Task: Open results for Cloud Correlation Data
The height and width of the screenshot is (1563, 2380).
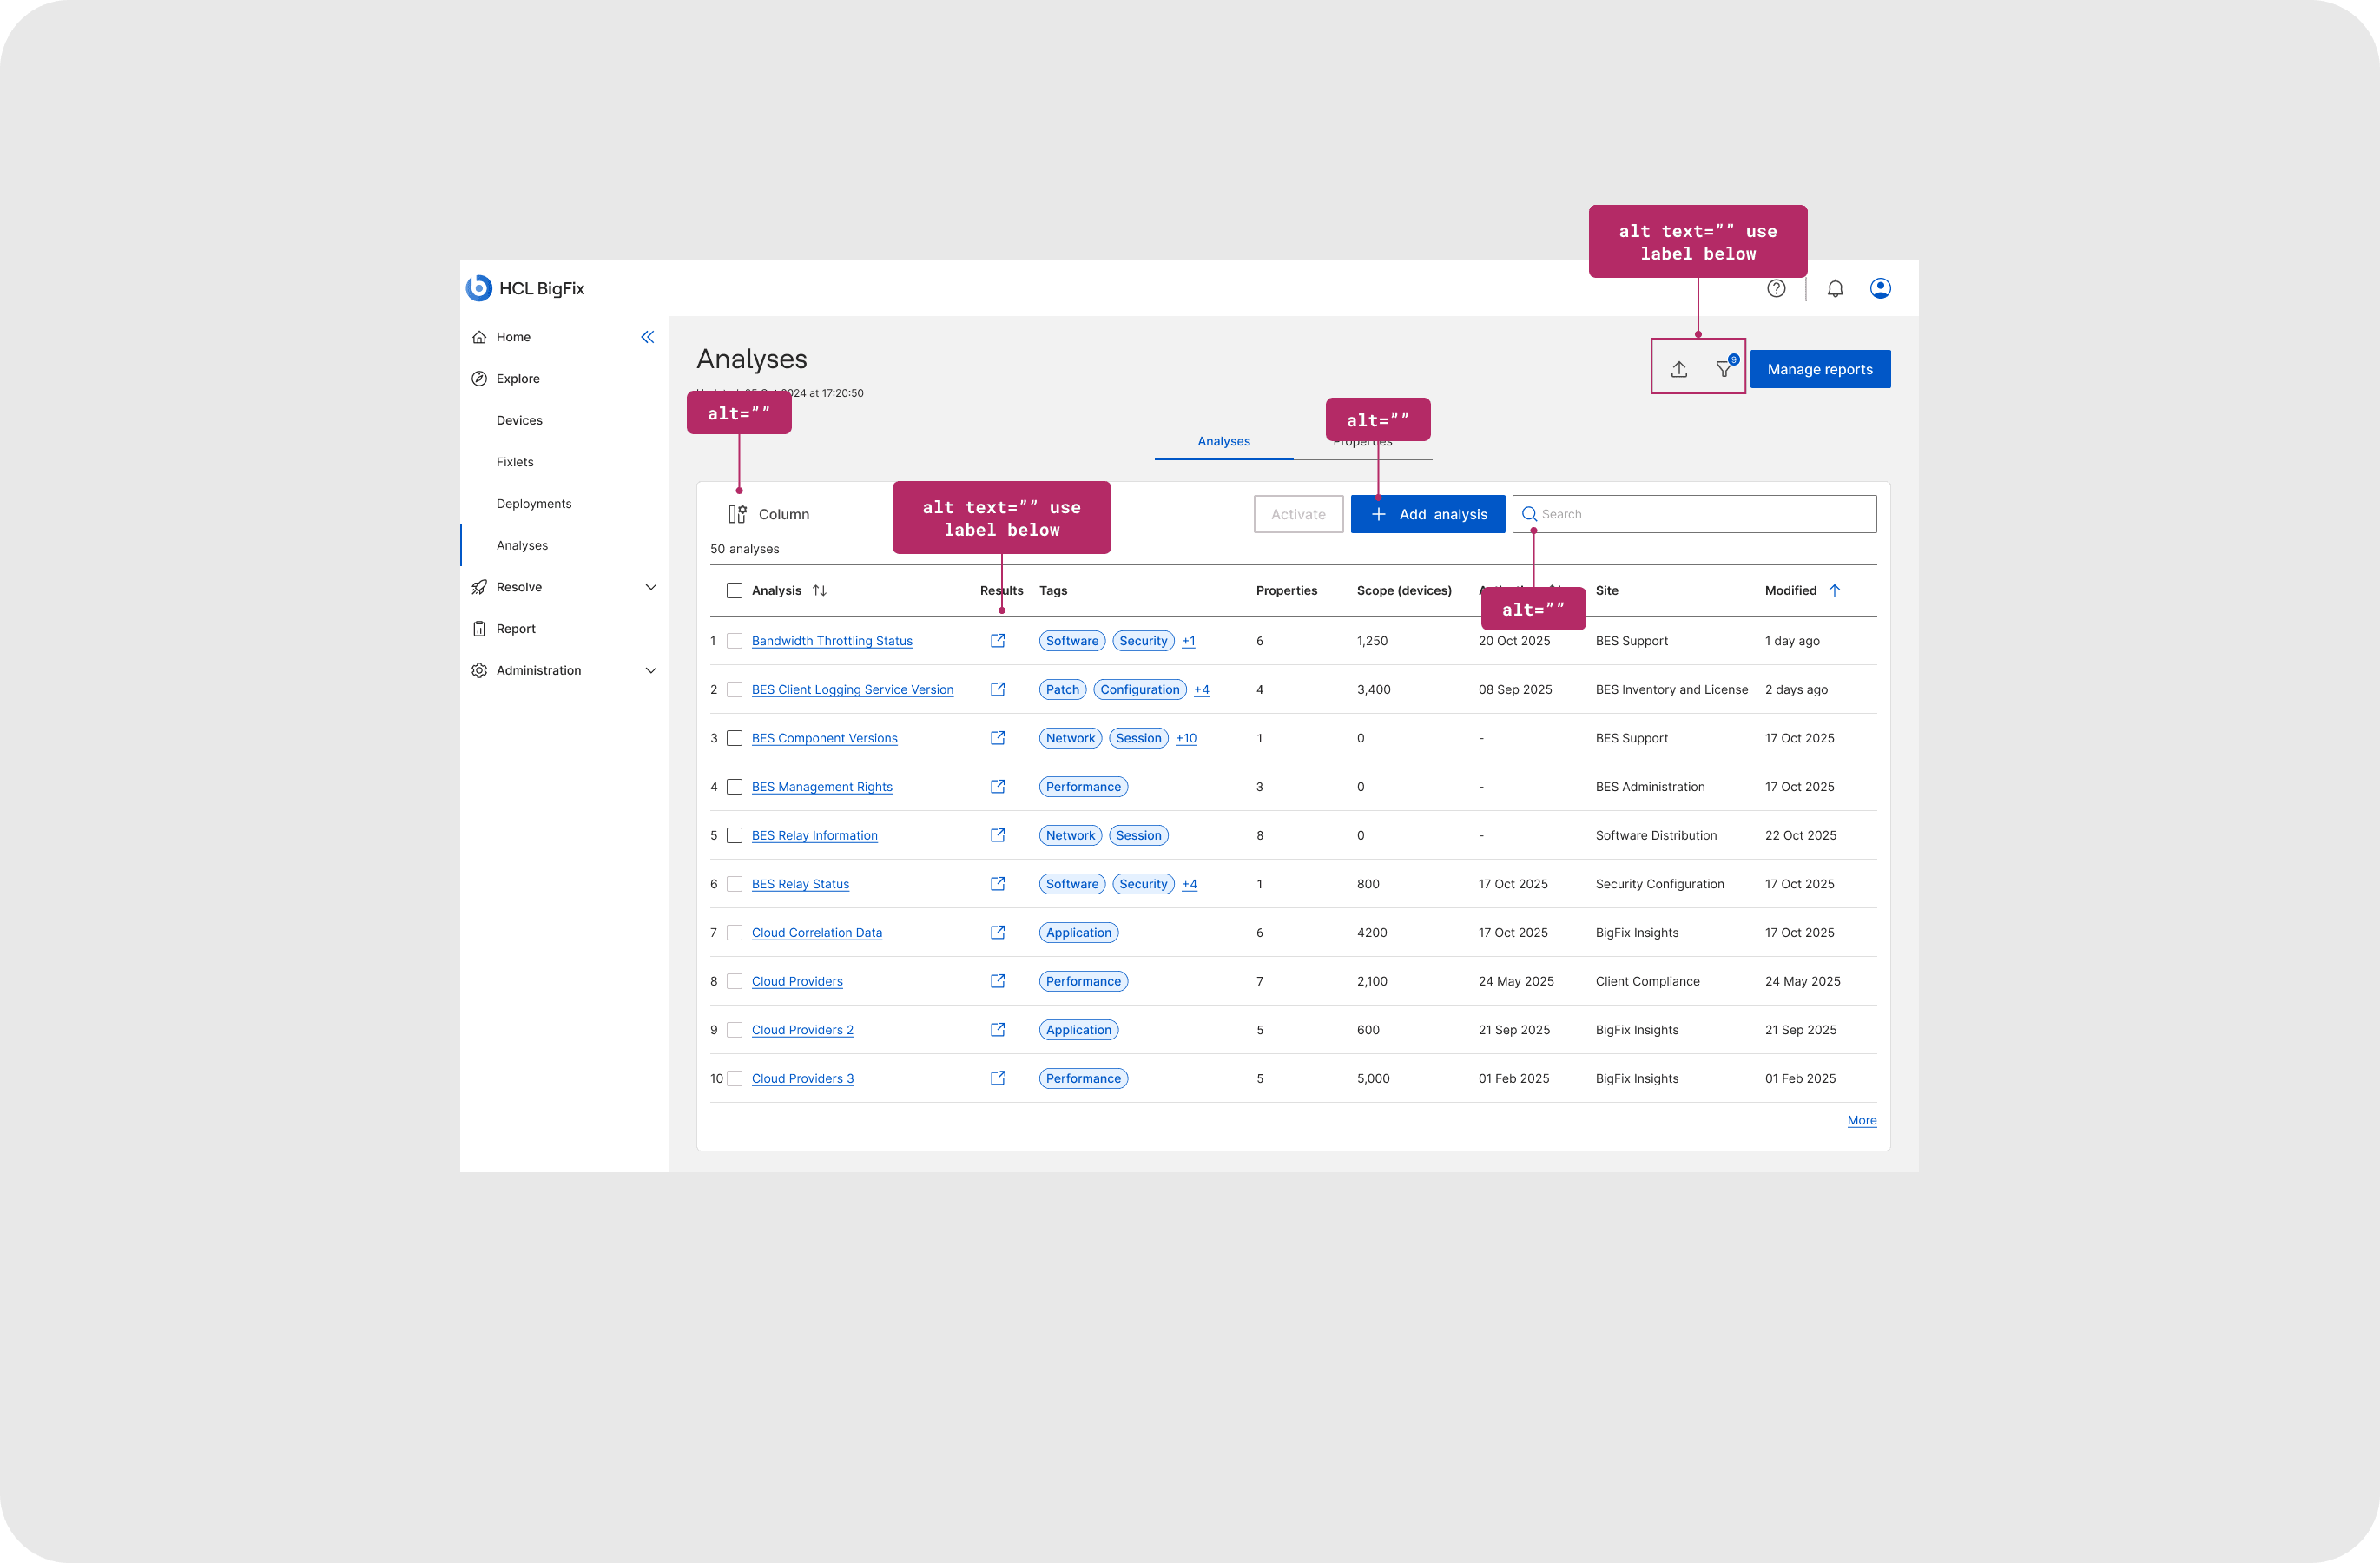Action: tap(997, 932)
